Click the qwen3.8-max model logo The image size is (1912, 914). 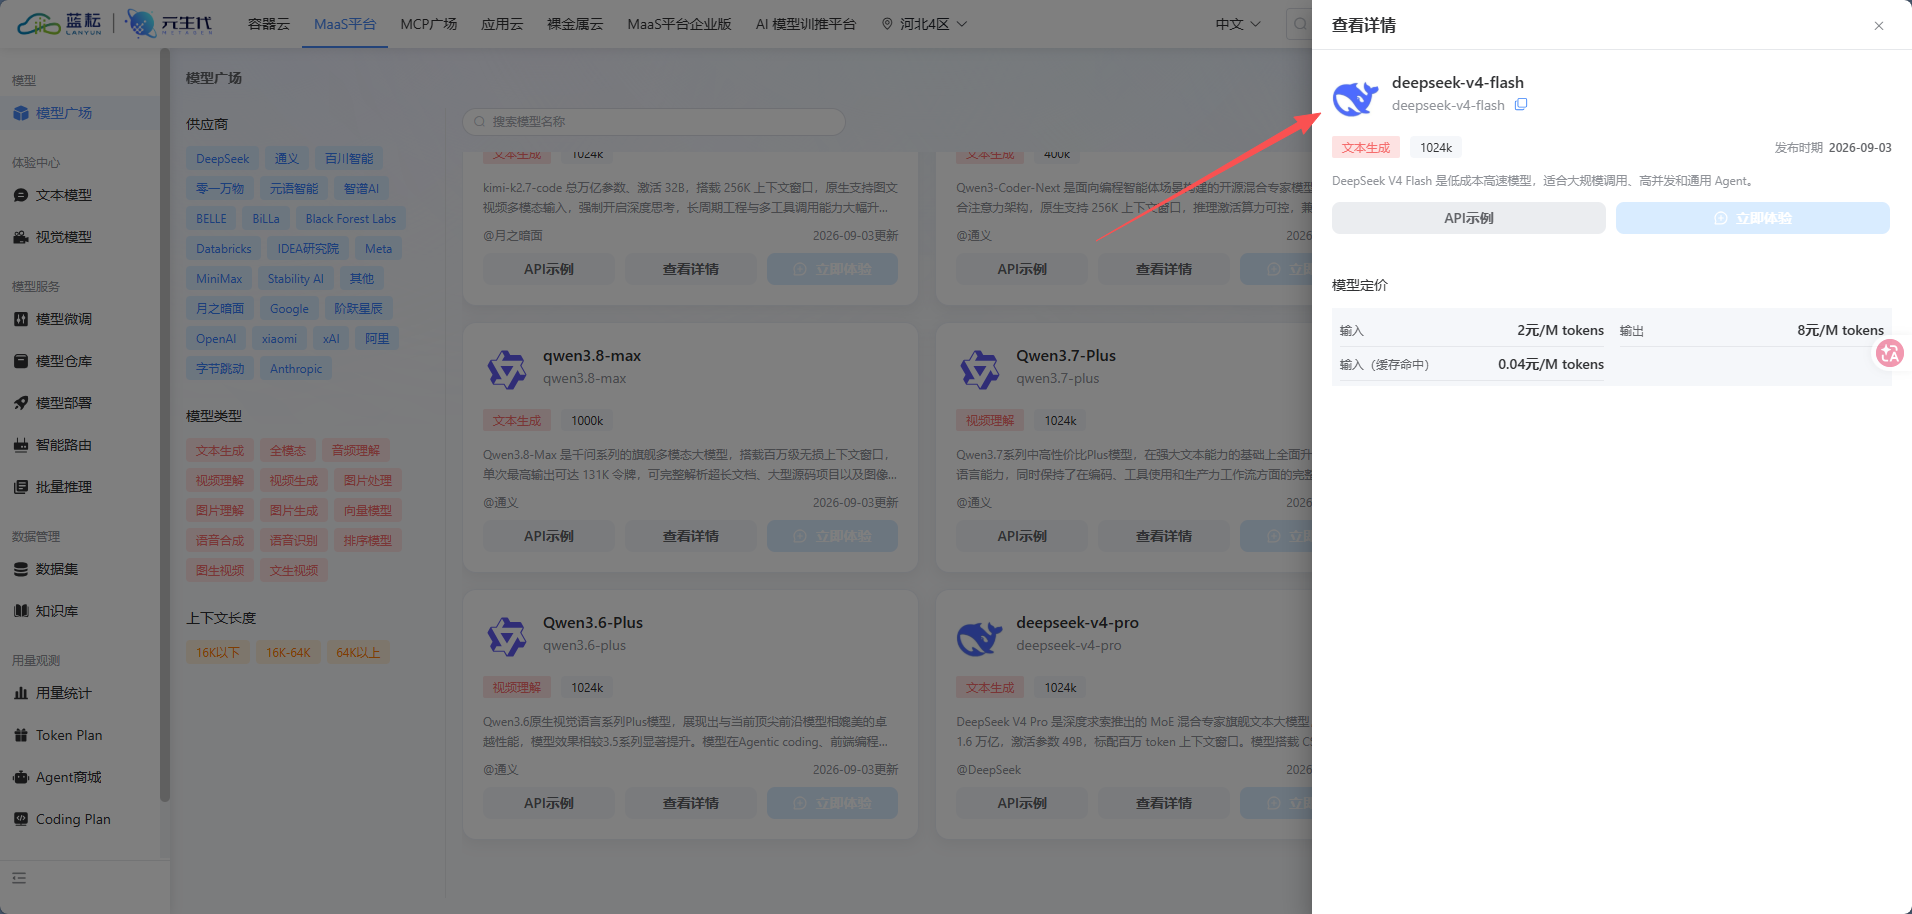507,370
